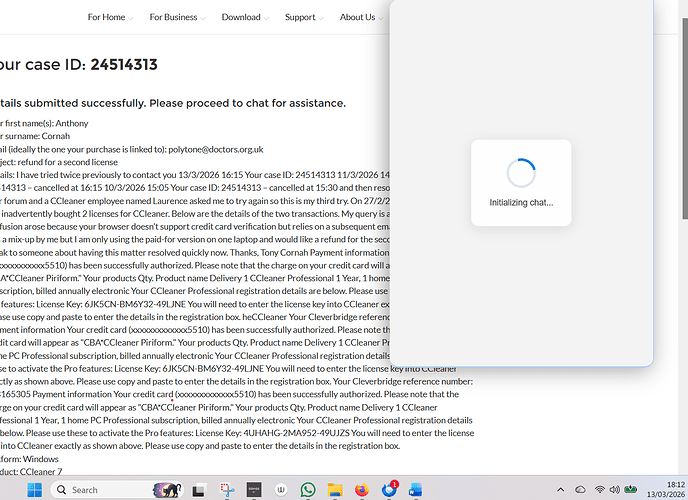Click 'Please proceed to chat for assistance' heading

pyautogui.click(x=247, y=103)
